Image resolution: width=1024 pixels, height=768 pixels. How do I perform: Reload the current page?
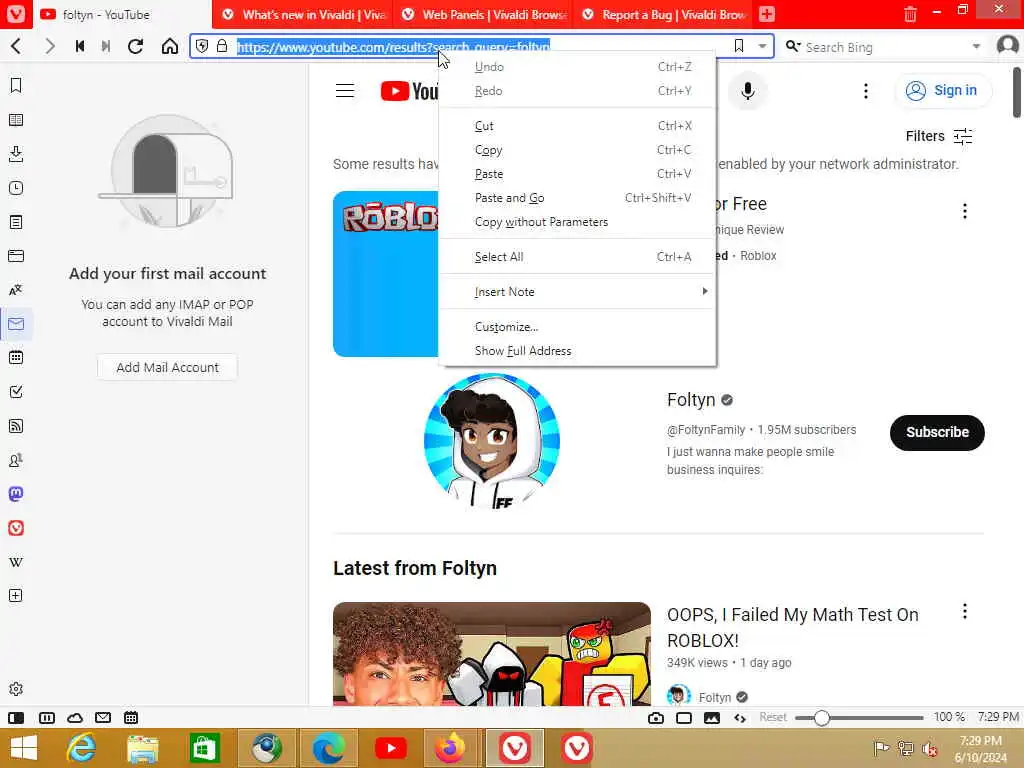pos(136,46)
